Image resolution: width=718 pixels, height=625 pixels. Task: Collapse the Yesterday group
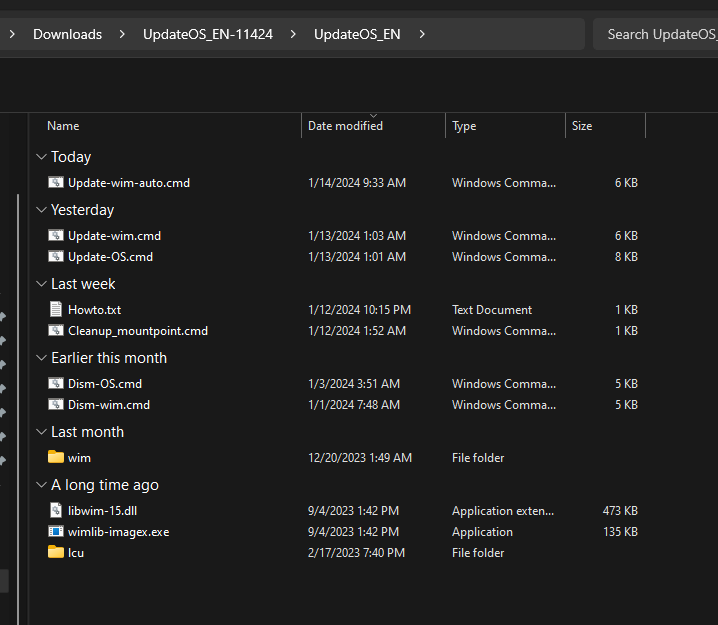pos(41,210)
